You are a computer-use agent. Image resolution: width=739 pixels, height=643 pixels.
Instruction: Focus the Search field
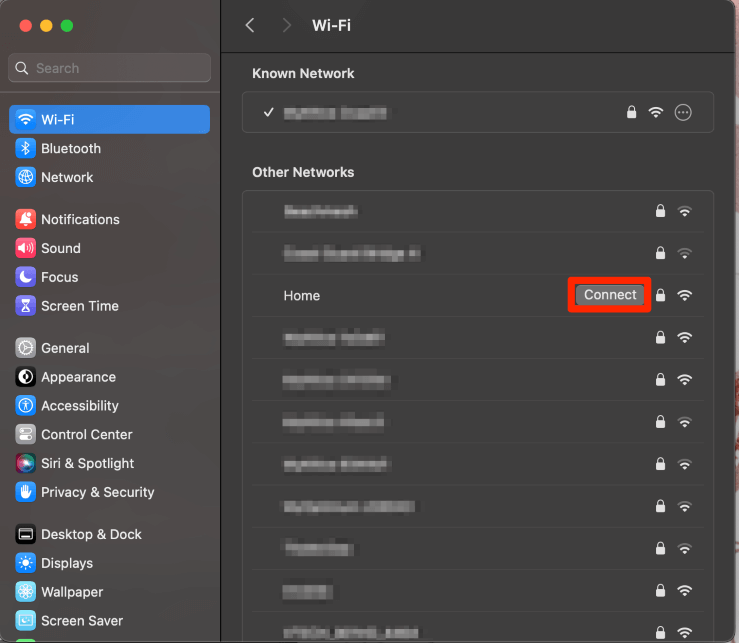(x=109, y=68)
